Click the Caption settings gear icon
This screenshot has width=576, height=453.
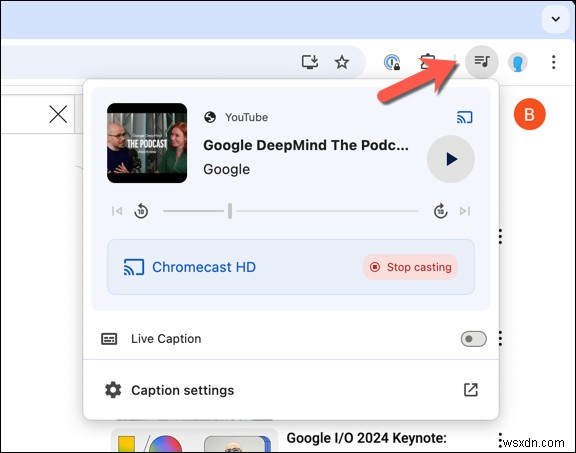[113, 390]
